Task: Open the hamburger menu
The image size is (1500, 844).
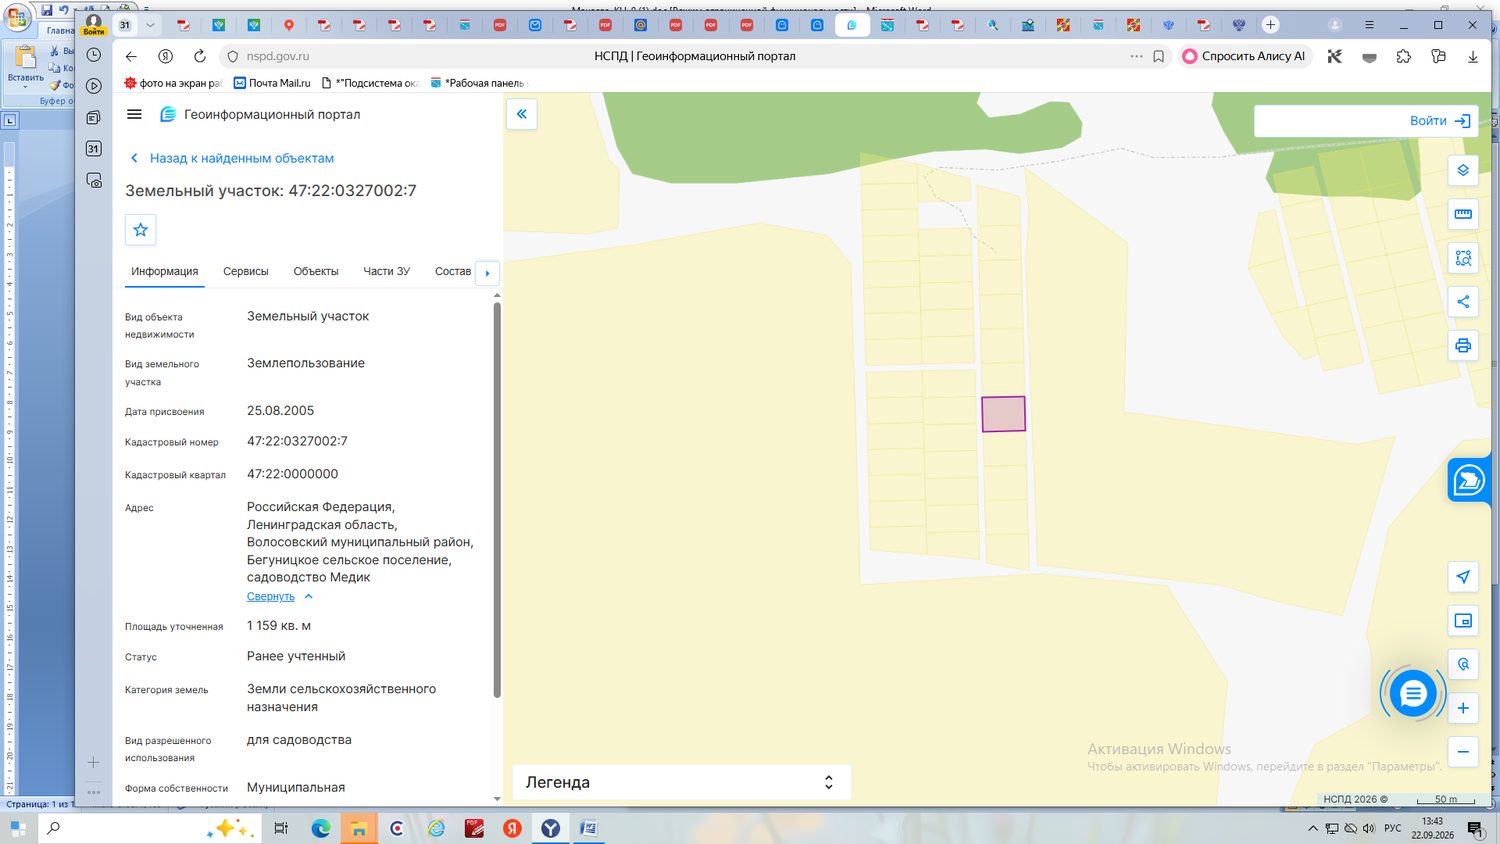Action: click(134, 114)
